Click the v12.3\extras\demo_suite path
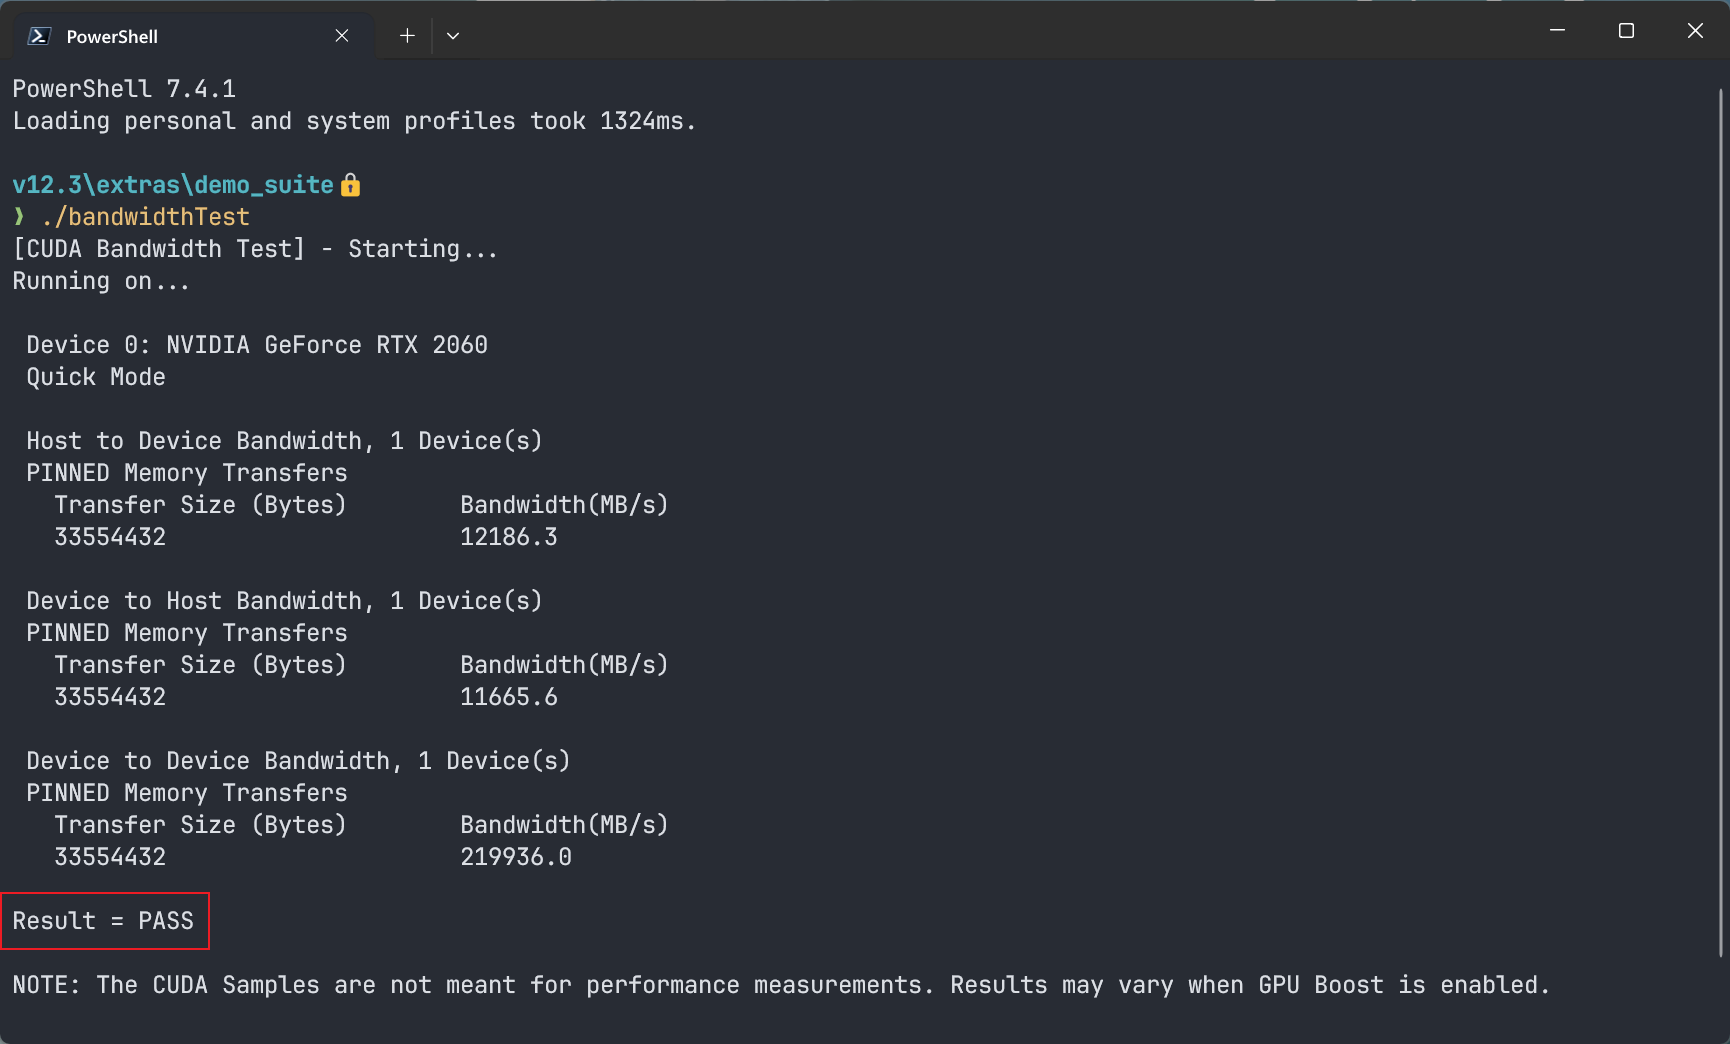Image resolution: width=1730 pixels, height=1044 pixels. (x=173, y=185)
